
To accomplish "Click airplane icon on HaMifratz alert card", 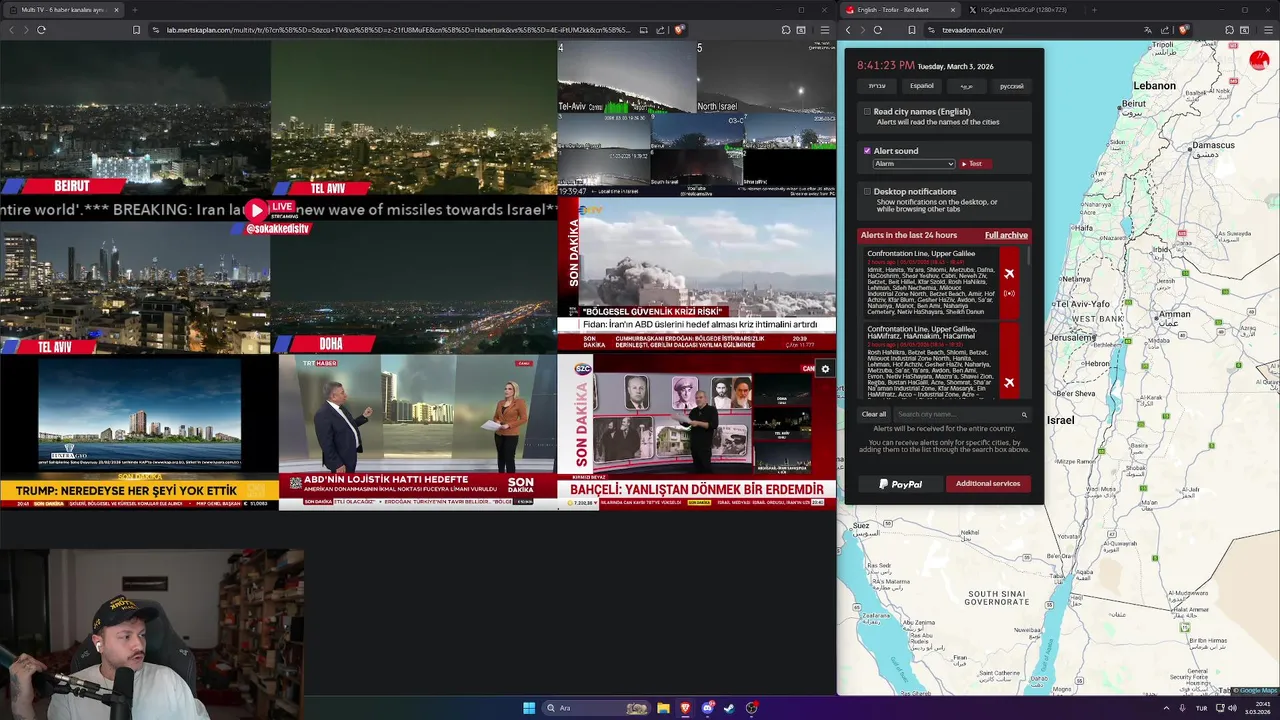I will [x=1009, y=382].
